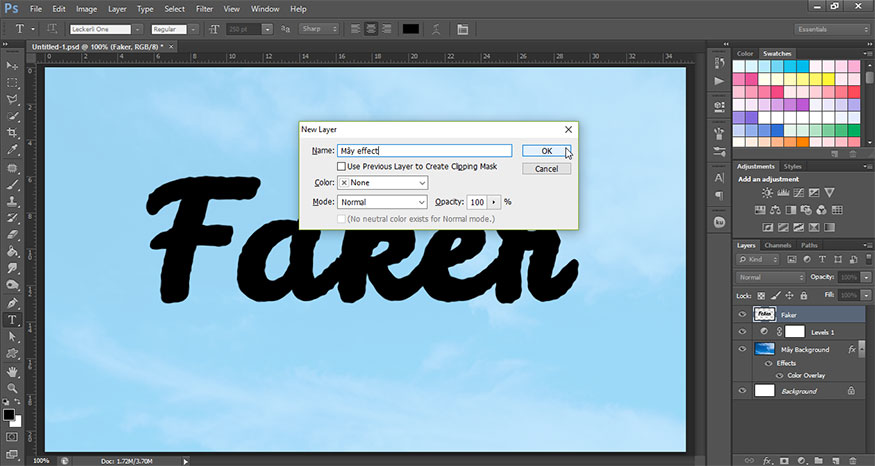This screenshot has height=466, width=875.
Task: Select the Zoom magnifier tool
Action: (x=12, y=388)
